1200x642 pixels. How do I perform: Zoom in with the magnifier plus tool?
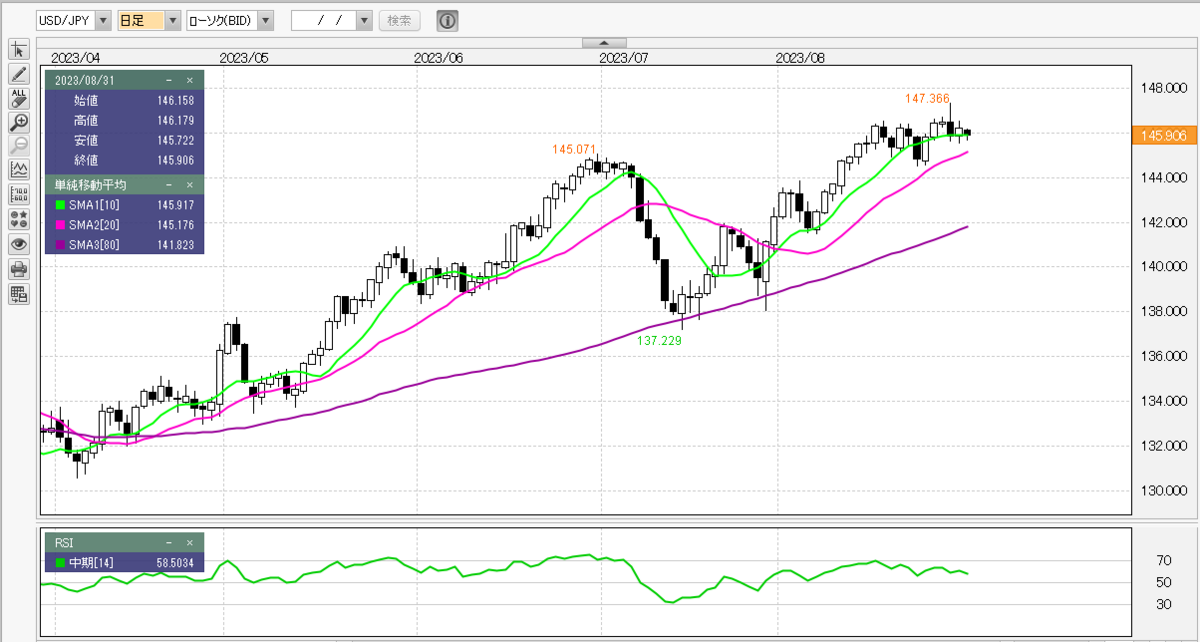coord(19,122)
